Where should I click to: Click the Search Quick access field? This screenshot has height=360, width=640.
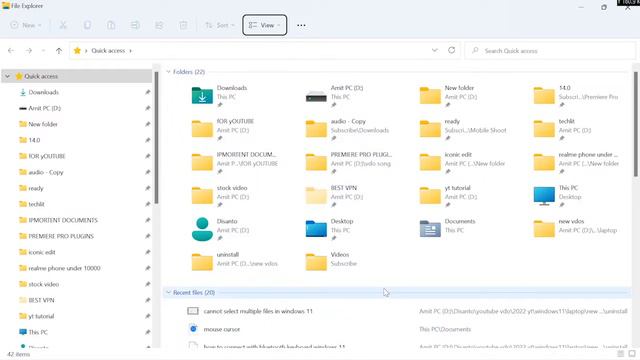click(550, 51)
